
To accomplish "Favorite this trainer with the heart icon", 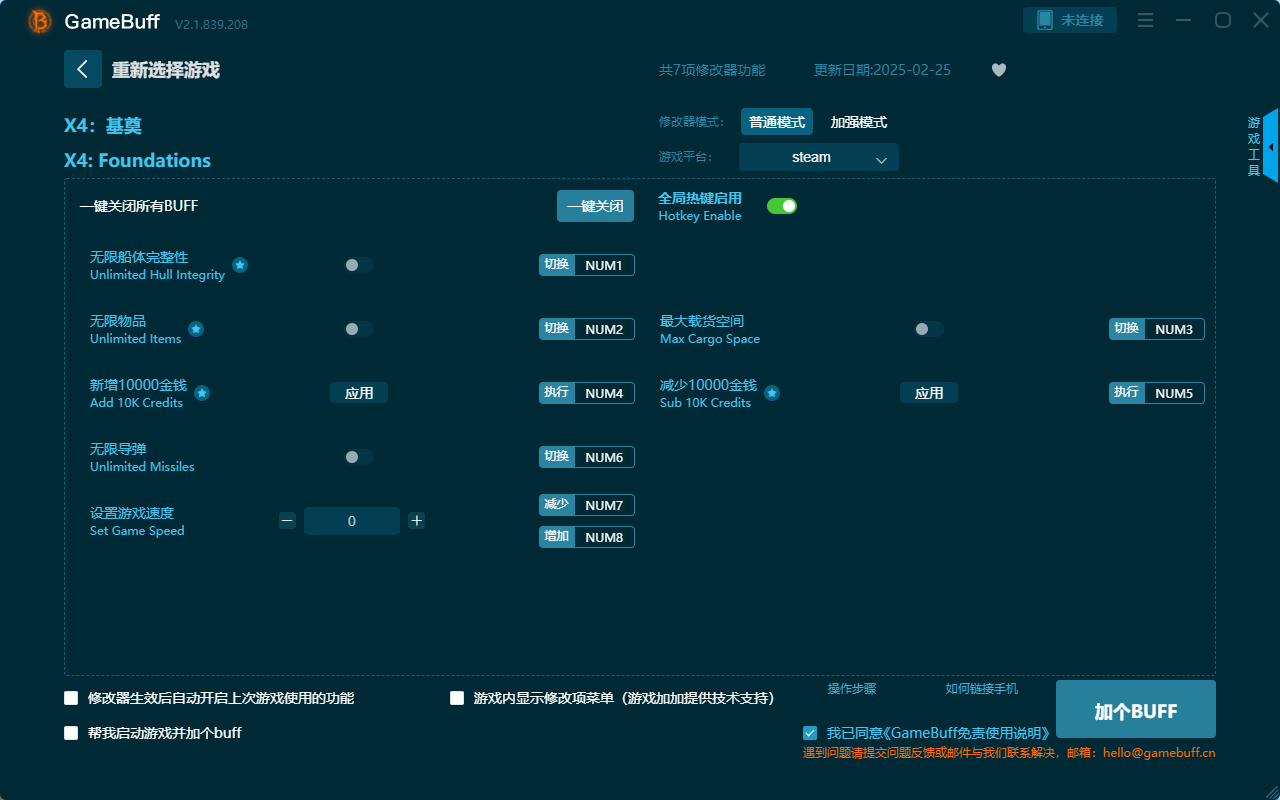I will [x=998, y=70].
